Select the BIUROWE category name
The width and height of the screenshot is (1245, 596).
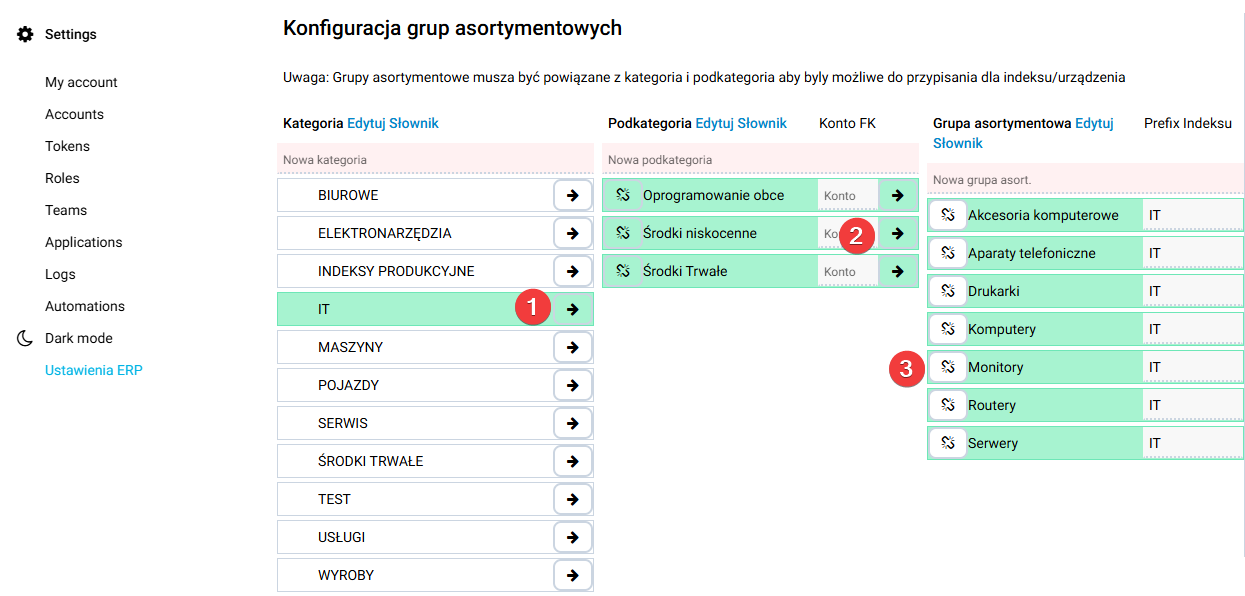[x=348, y=195]
